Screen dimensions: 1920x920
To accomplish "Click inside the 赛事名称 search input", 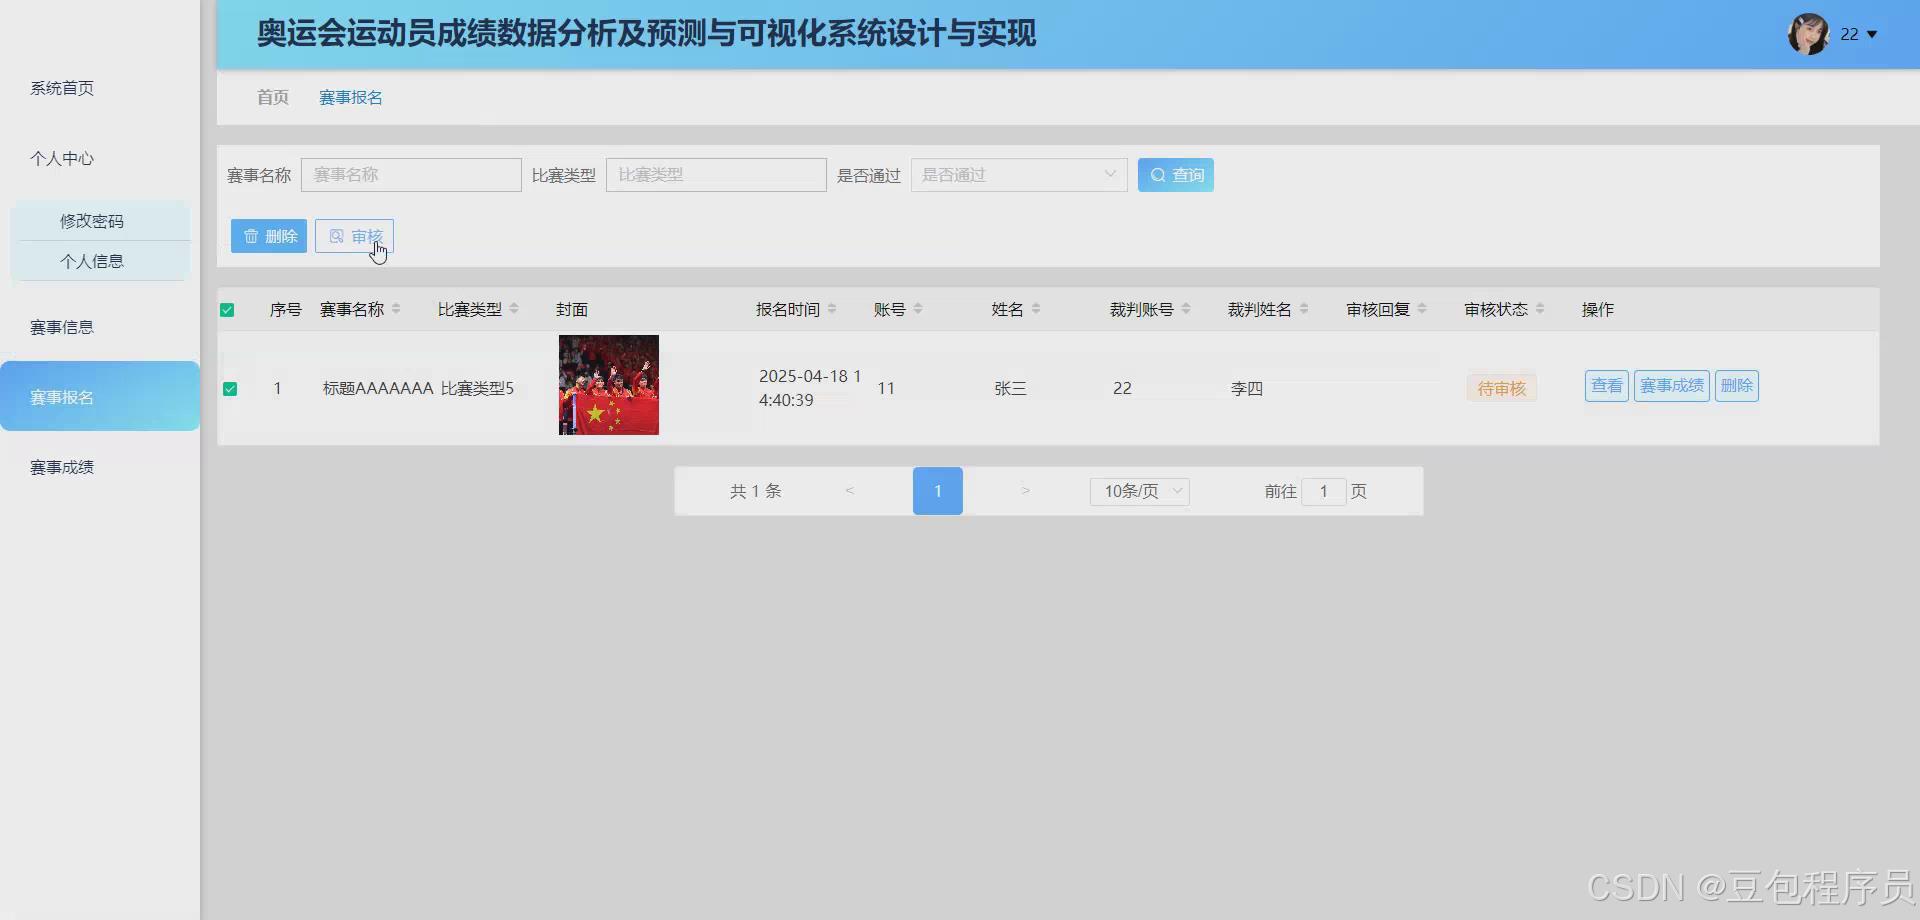I will (x=411, y=174).
